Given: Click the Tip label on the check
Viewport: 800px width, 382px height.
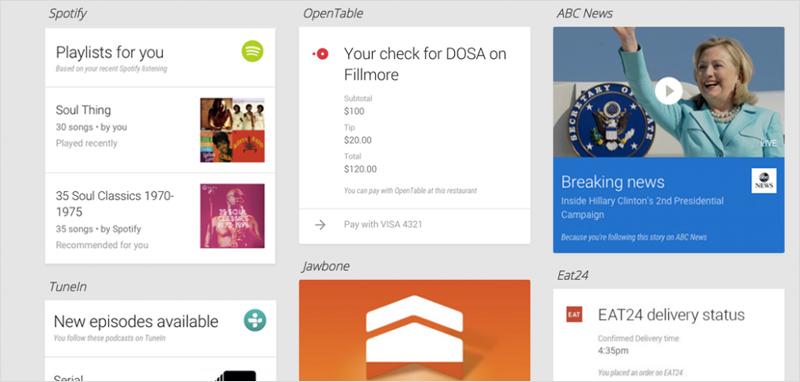Looking at the screenshot, I should pos(349,128).
